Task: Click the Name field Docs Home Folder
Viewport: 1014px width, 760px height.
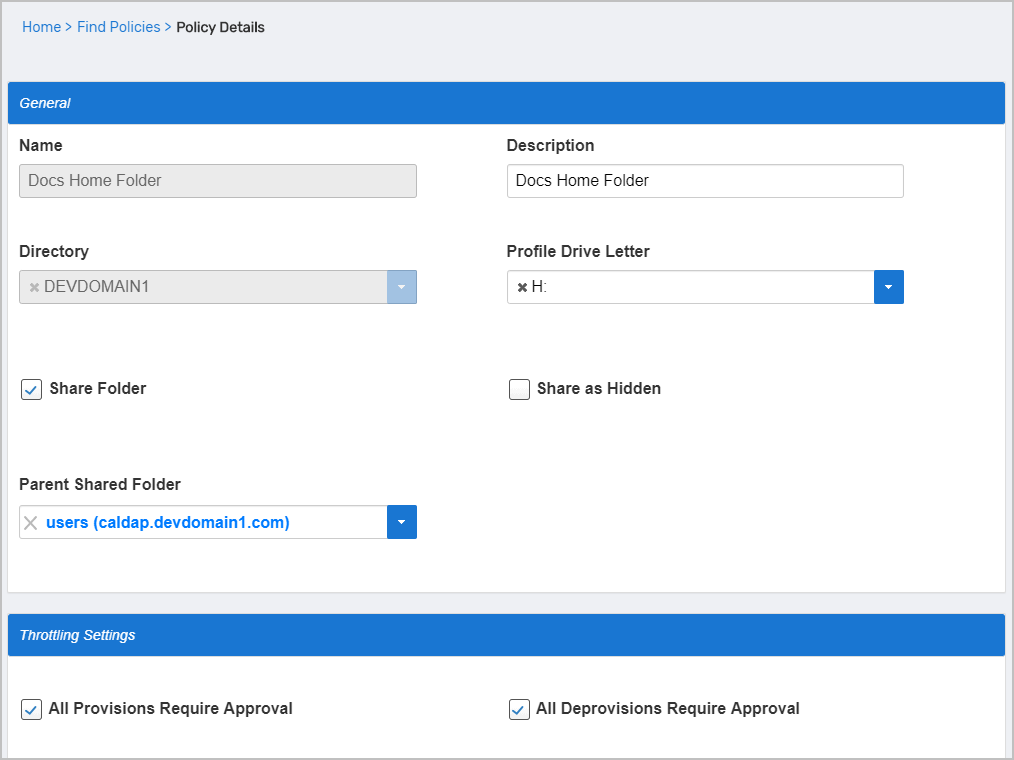Action: point(217,181)
